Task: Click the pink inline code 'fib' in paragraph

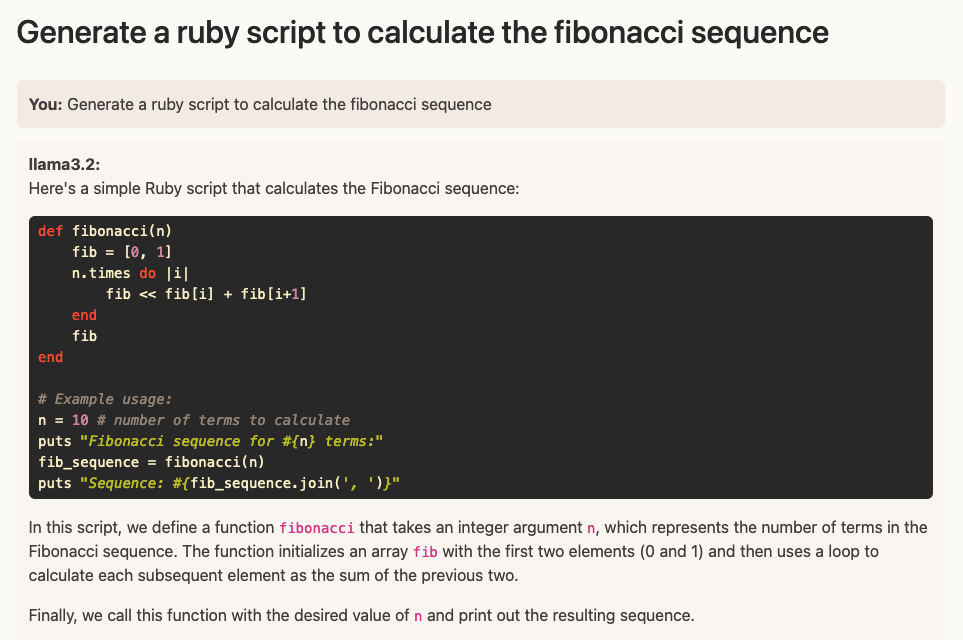Action: click(423, 552)
